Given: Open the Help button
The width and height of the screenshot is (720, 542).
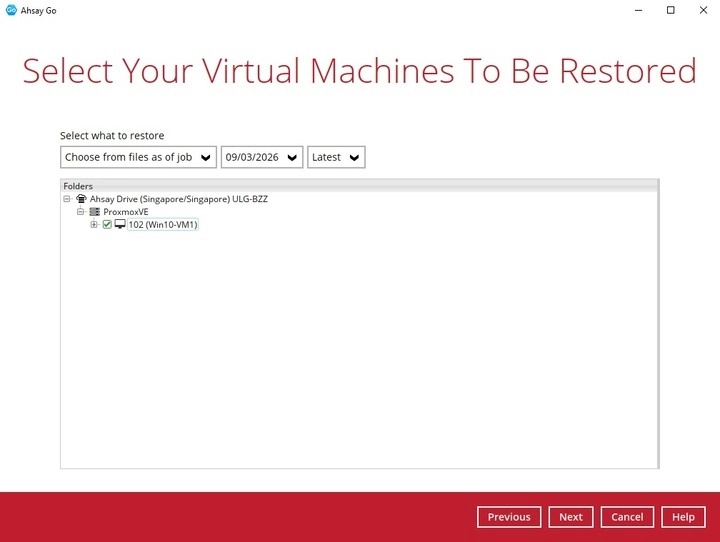Looking at the screenshot, I should pyautogui.click(x=683, y=517).
